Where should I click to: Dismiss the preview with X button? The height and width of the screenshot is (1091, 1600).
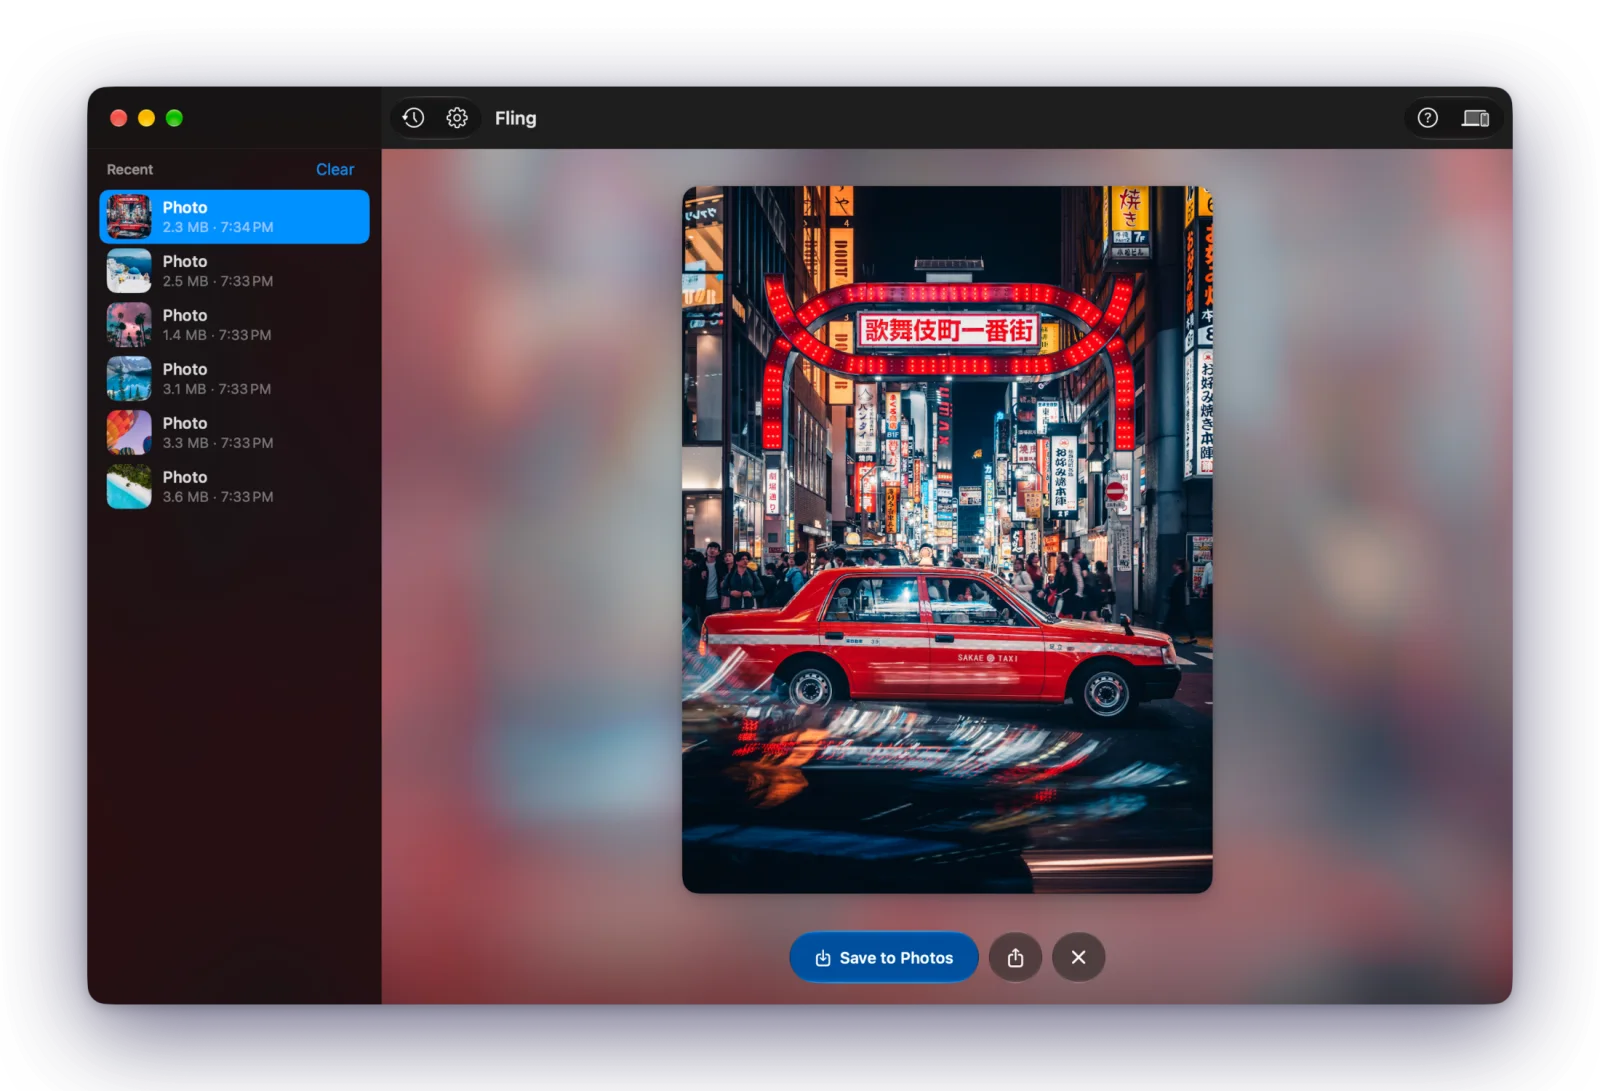(1078, 957)
